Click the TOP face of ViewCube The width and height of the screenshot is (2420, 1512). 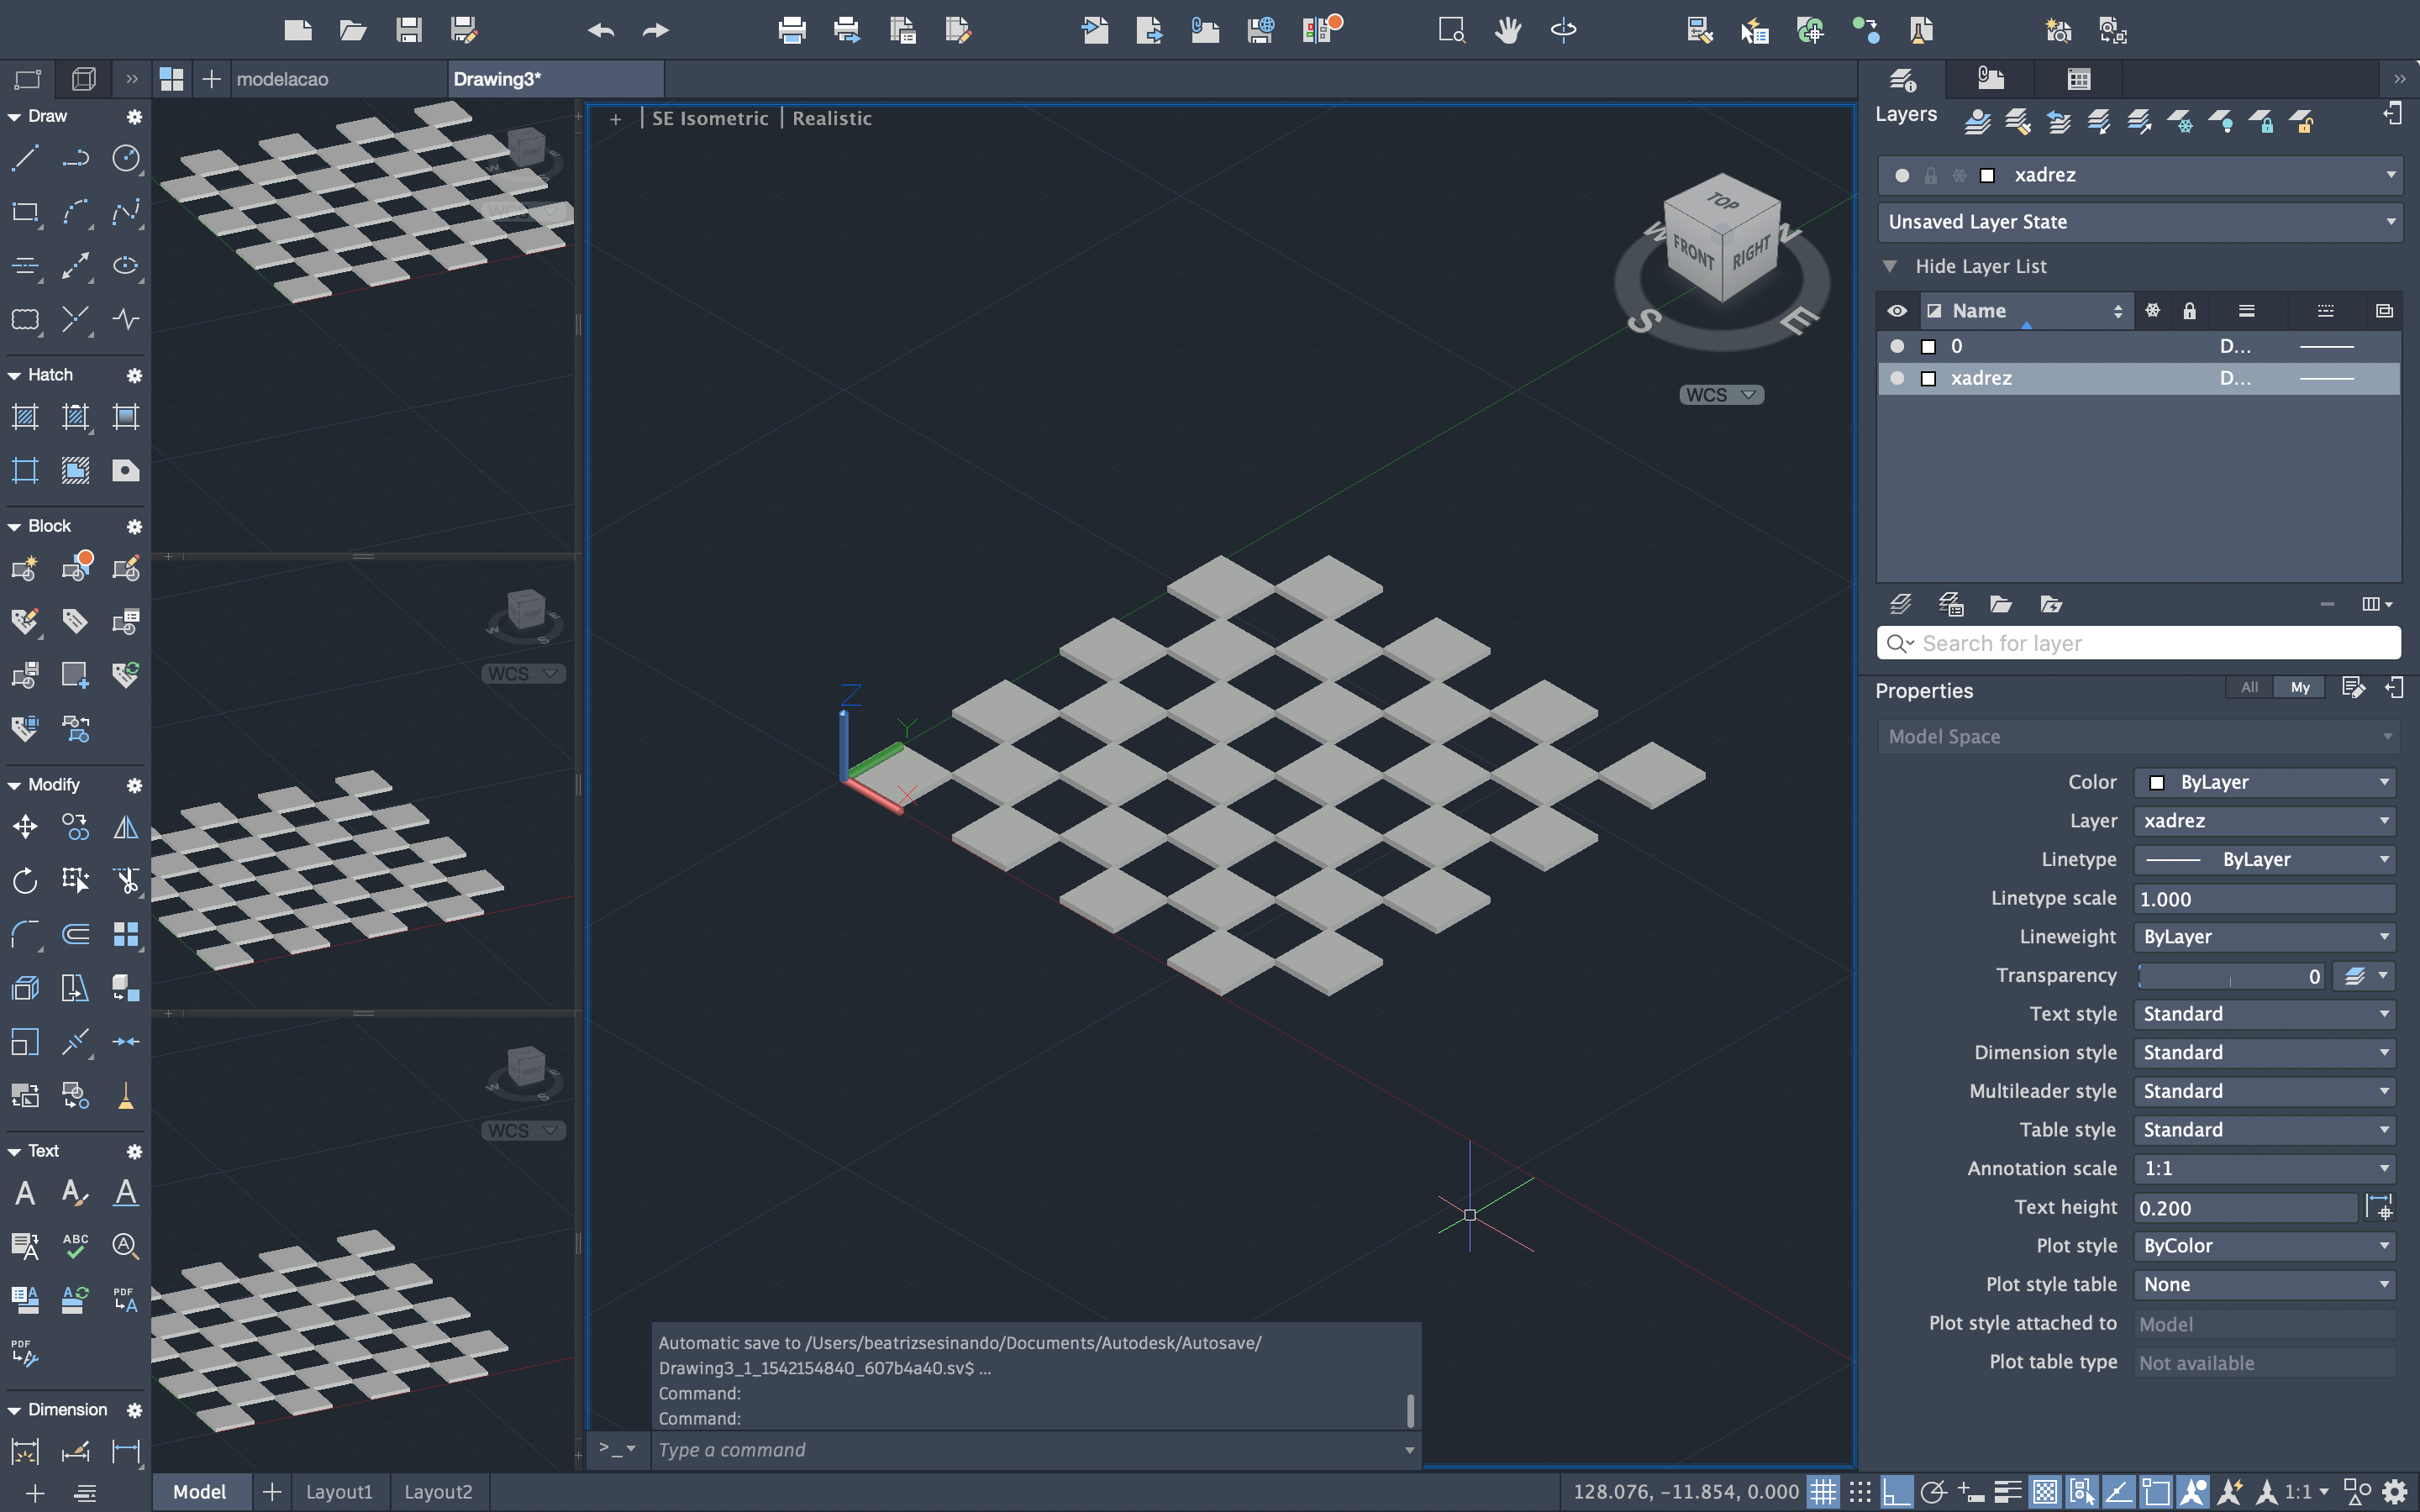pyautogui.click(x=1722, y=200)
